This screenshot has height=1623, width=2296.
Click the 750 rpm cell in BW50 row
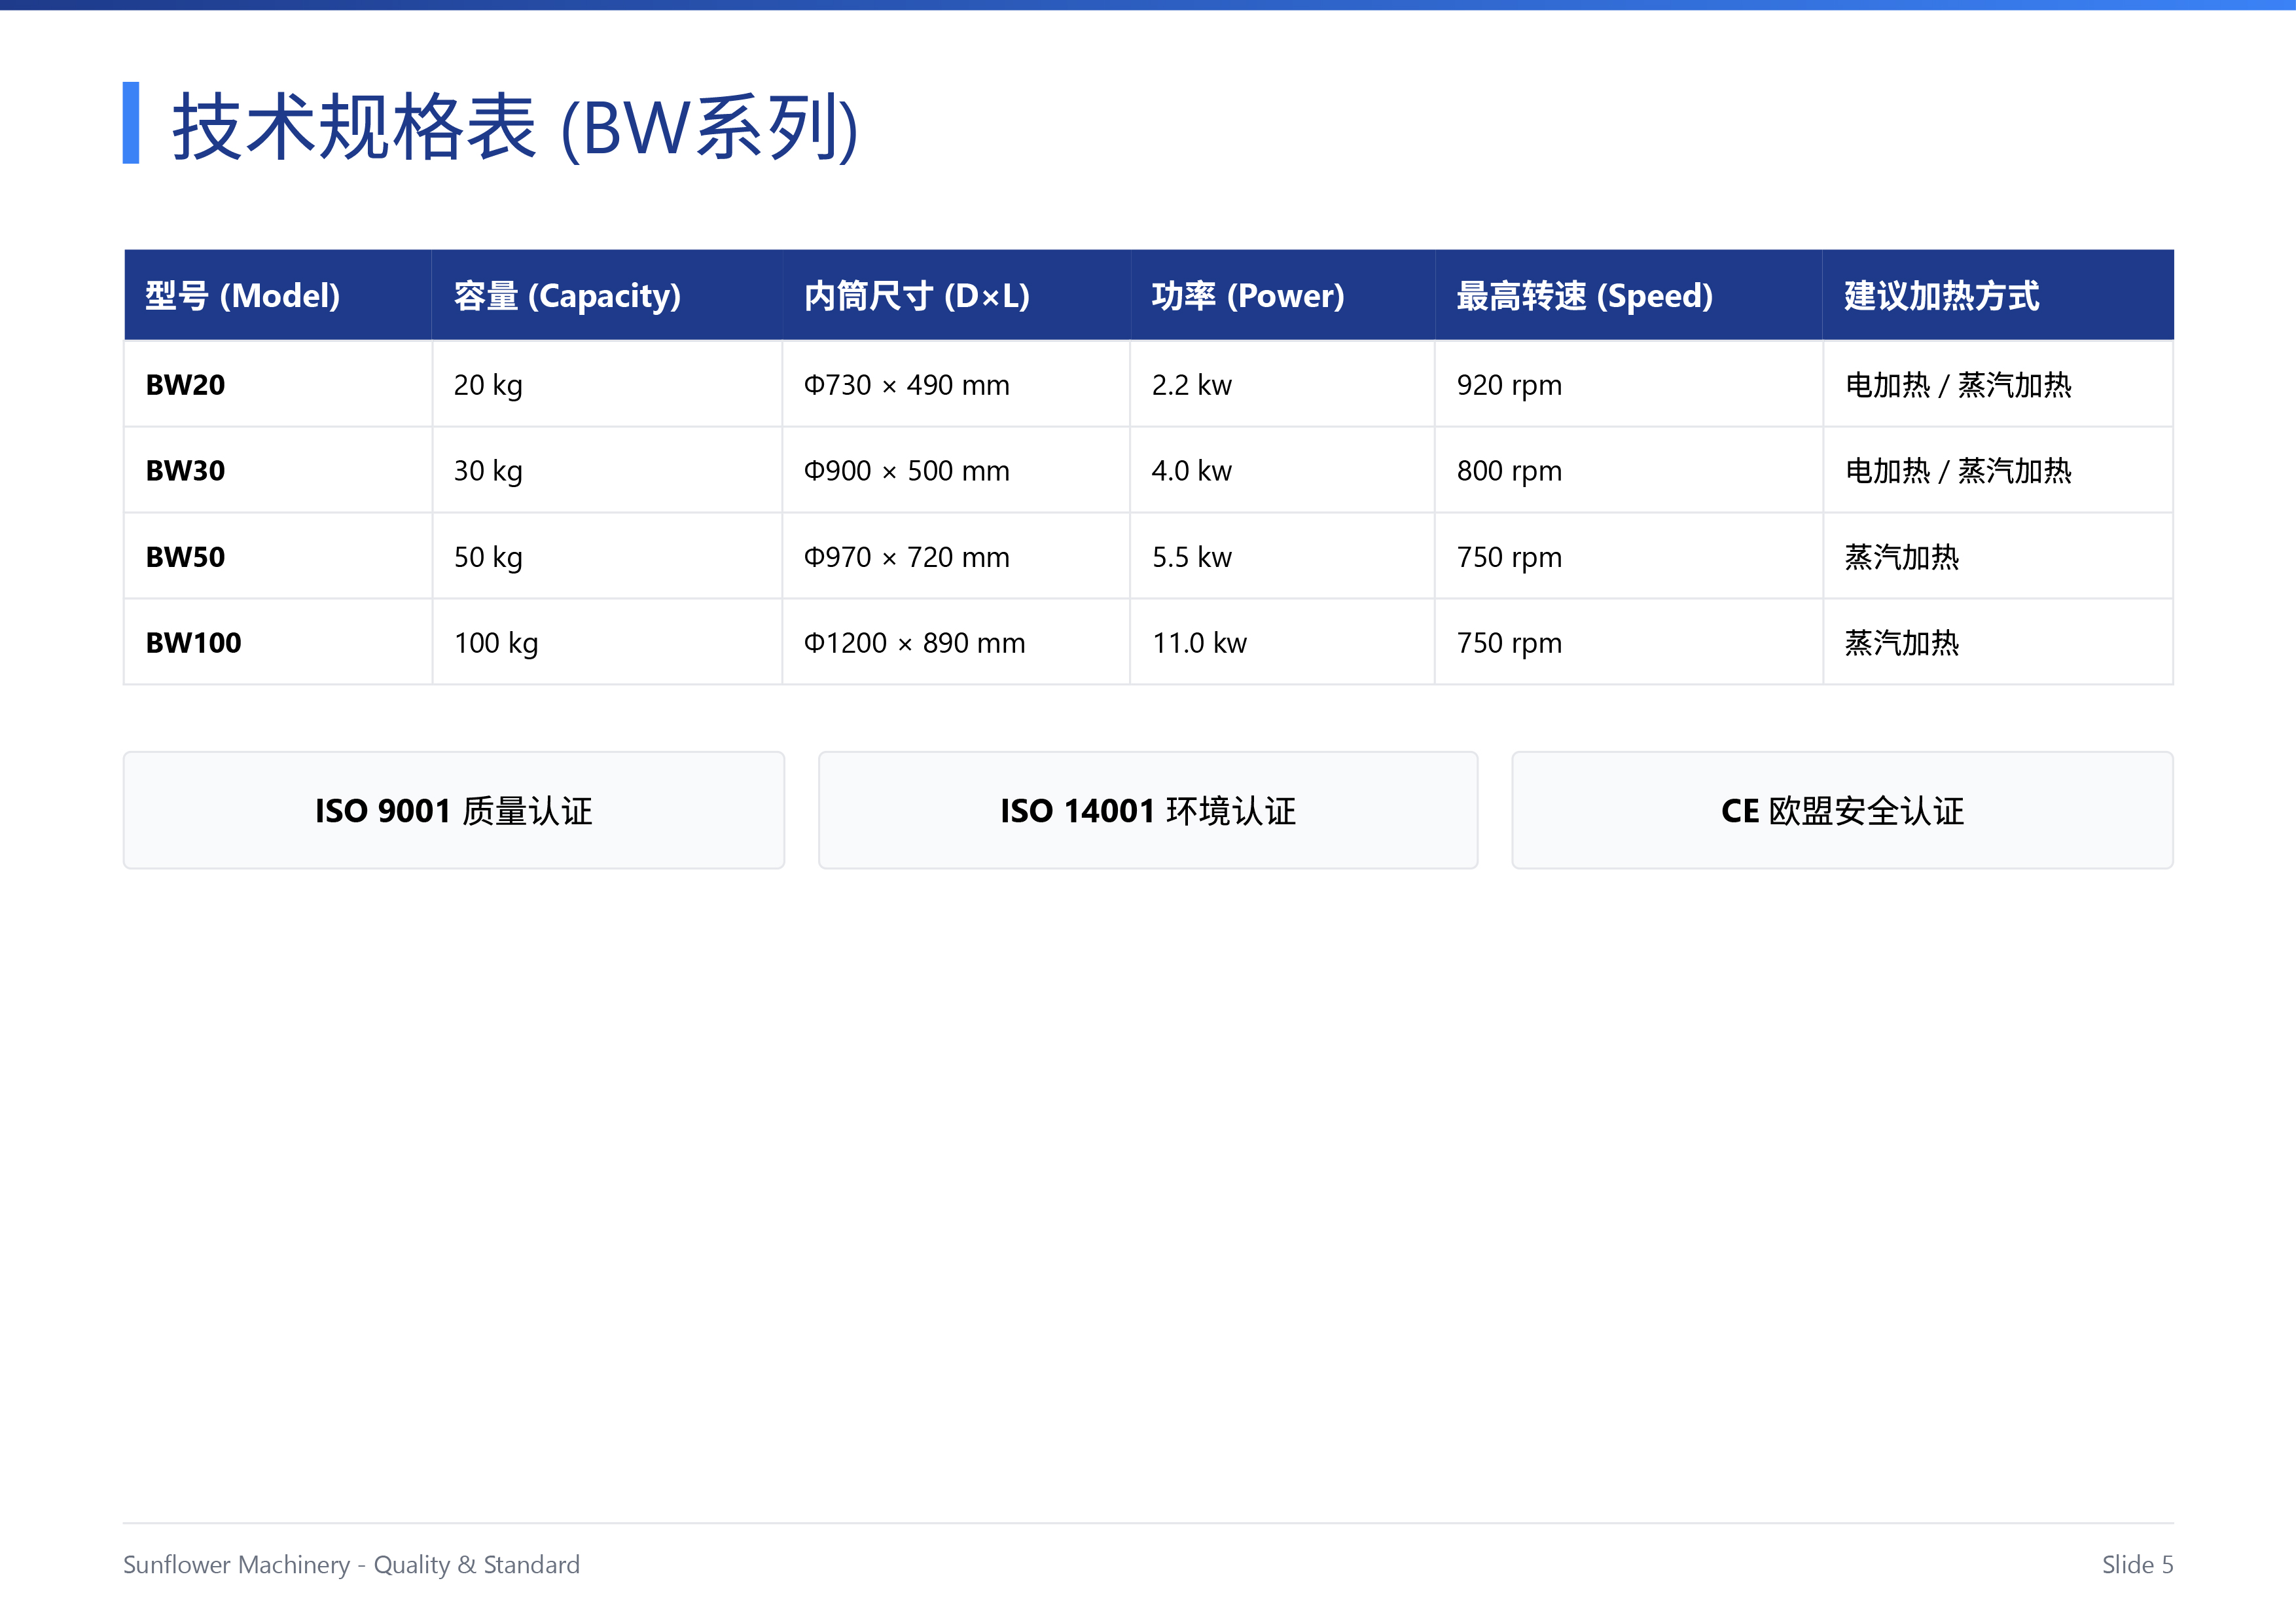pos(1629,556)
